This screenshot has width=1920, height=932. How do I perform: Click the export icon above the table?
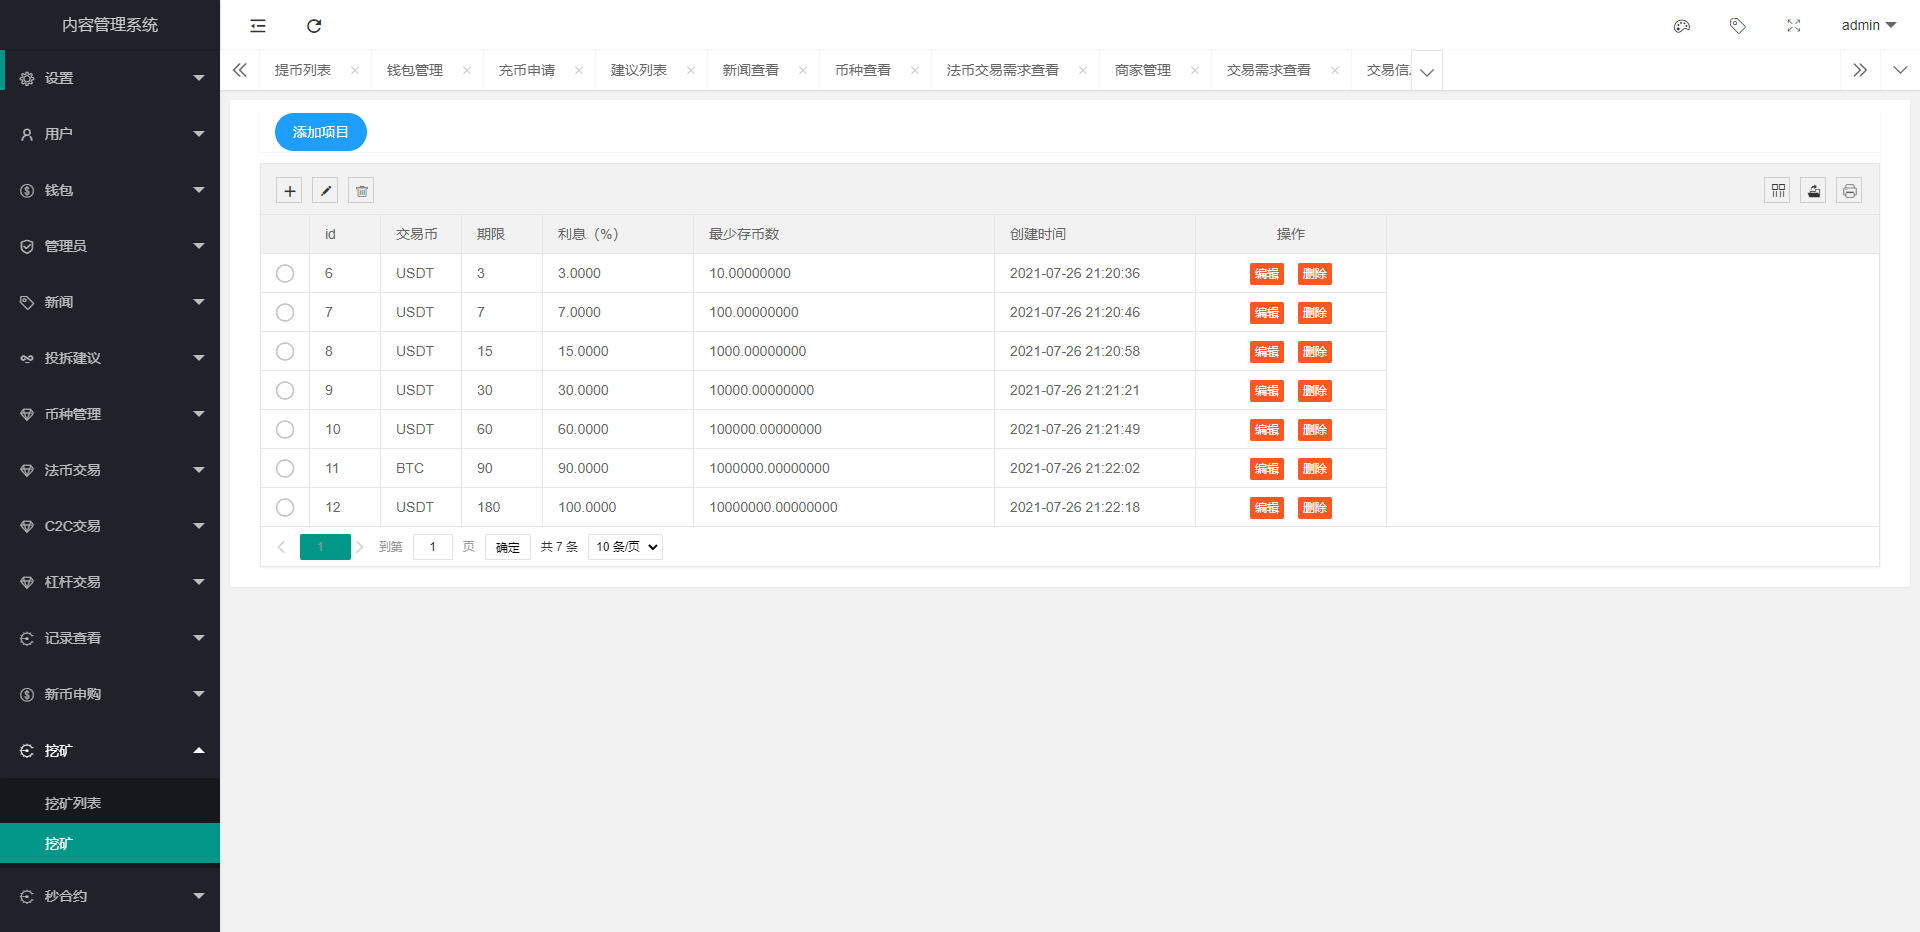click(1813, 191)
